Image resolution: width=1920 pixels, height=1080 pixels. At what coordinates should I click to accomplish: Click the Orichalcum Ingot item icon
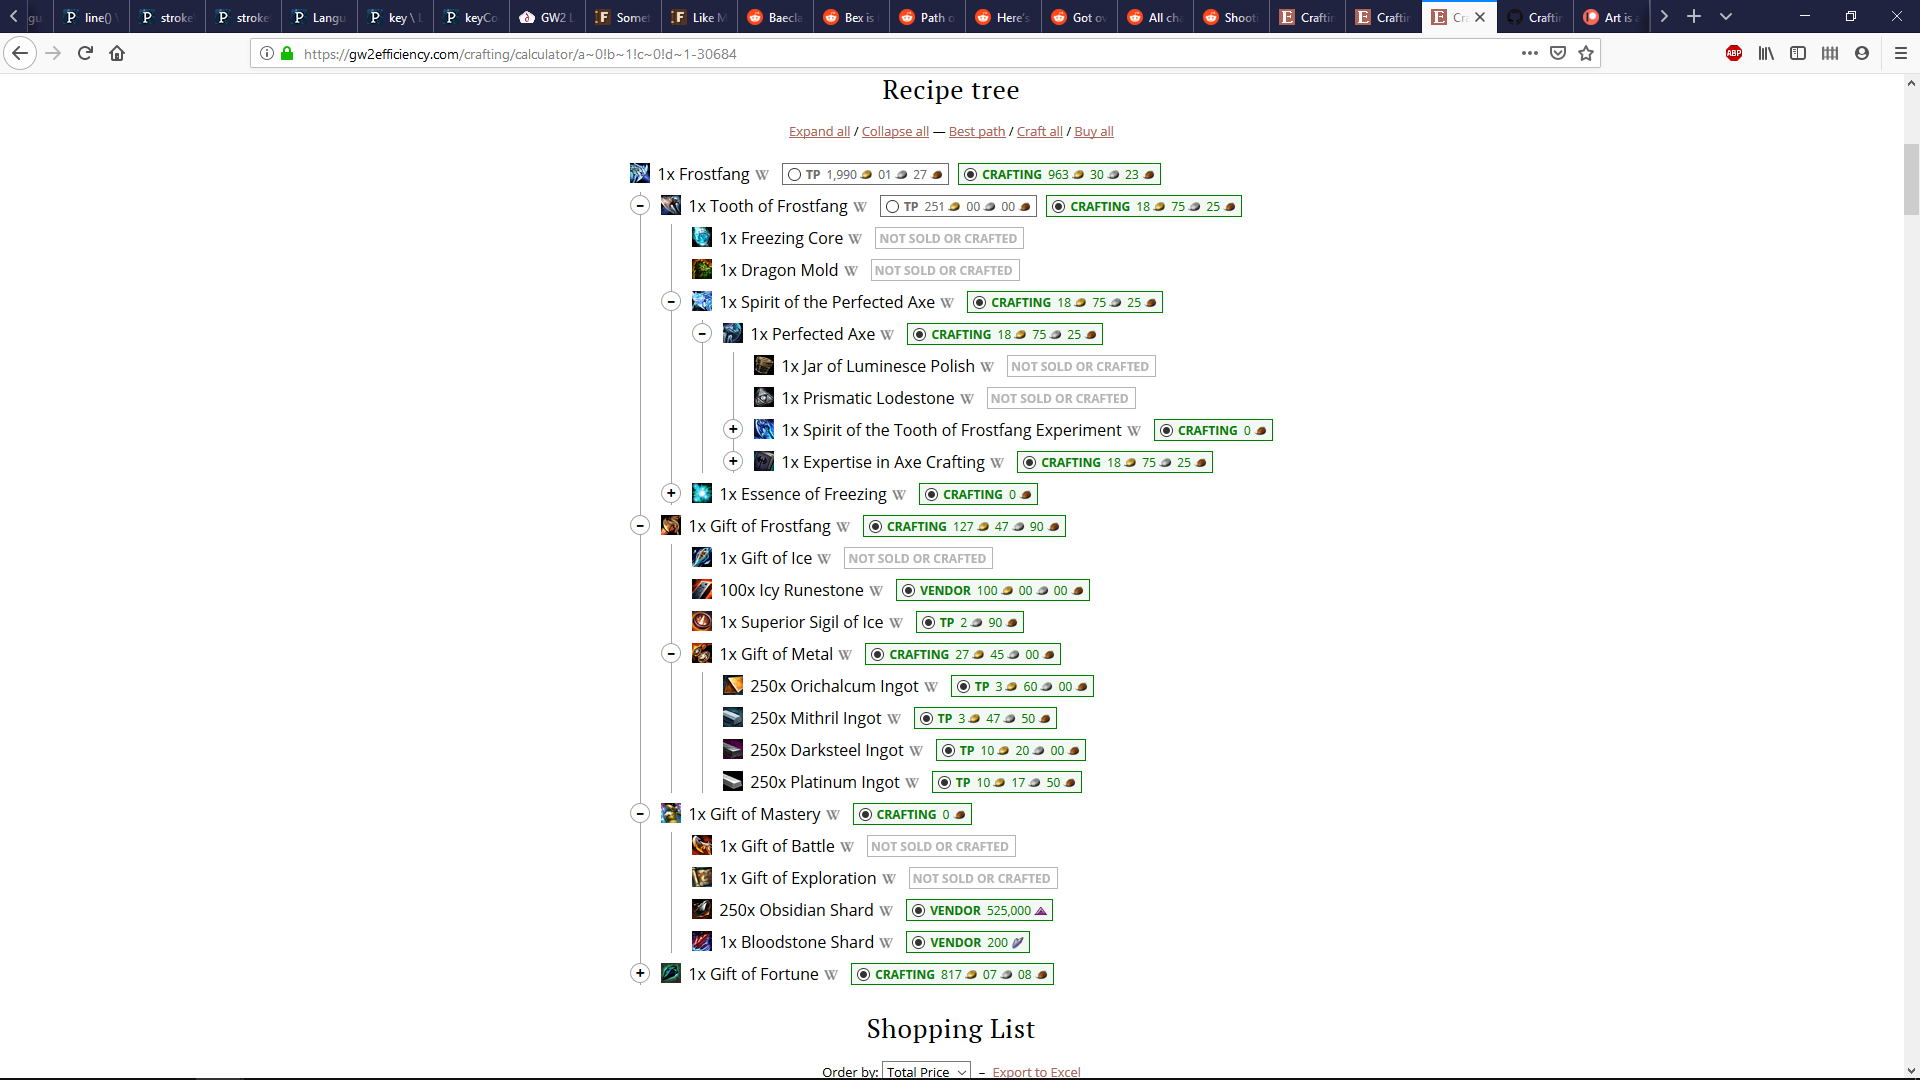click(x=734, y=685)
